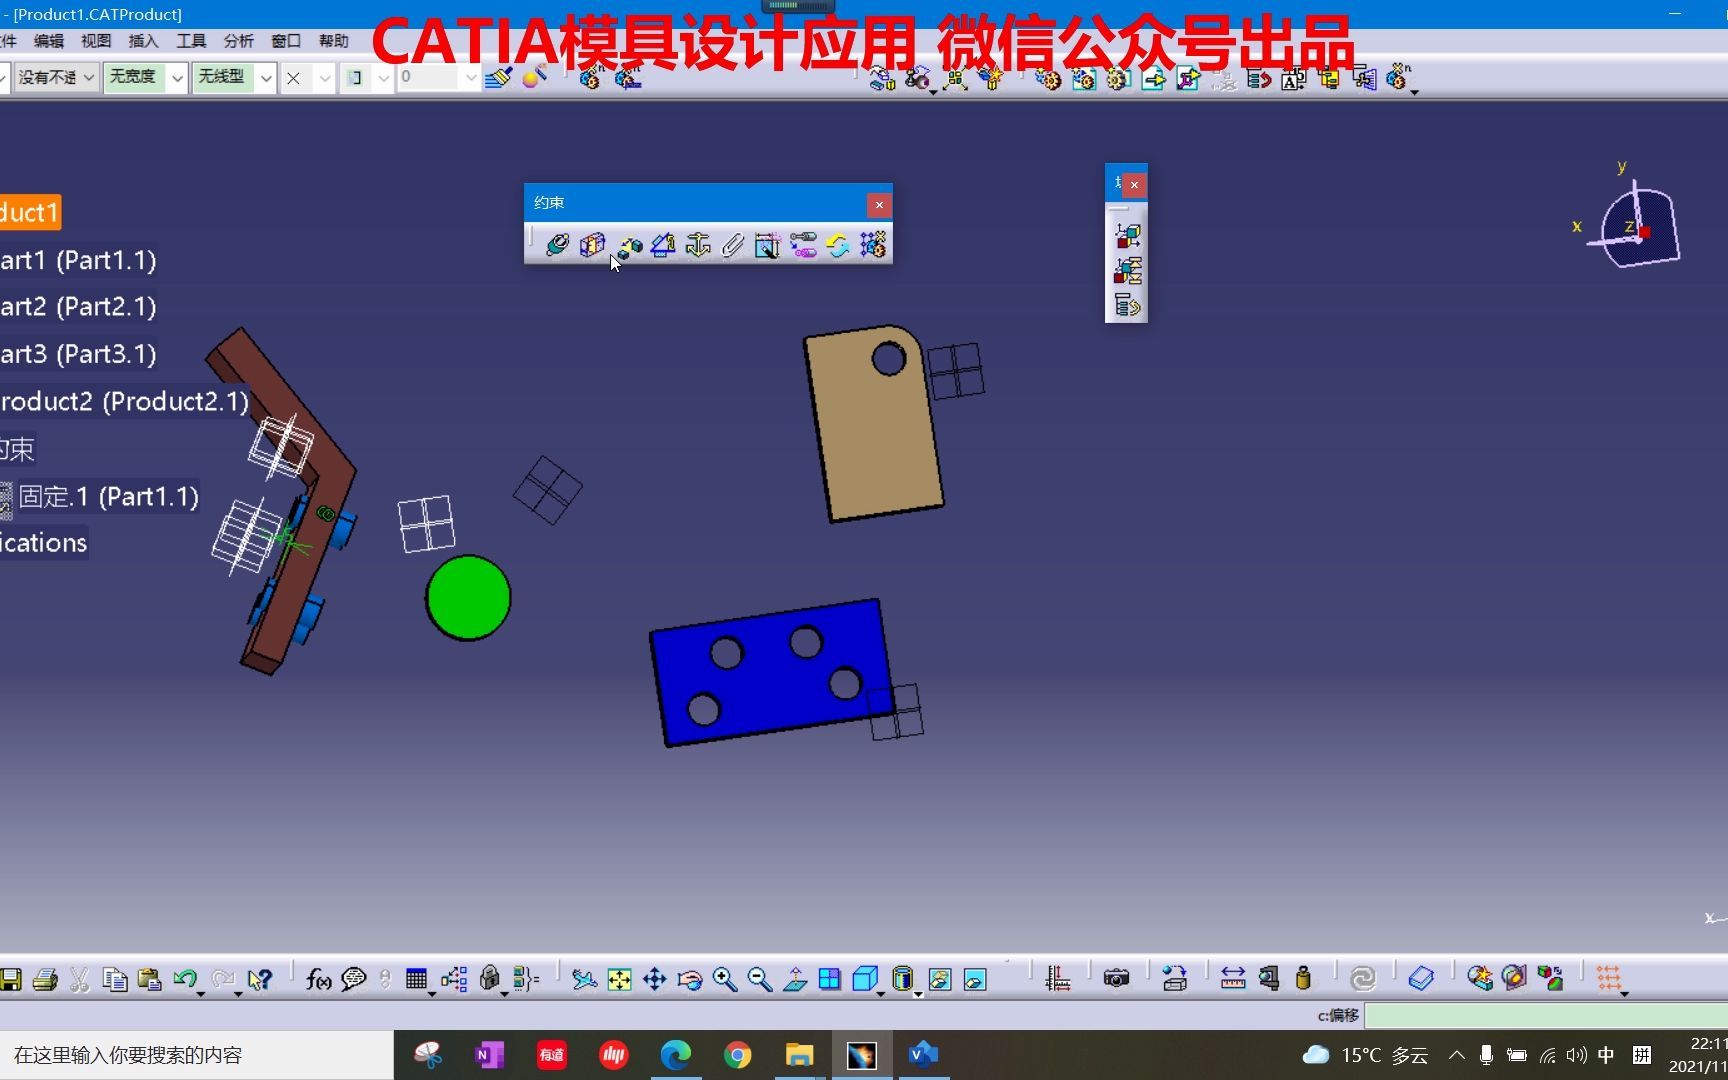Click the Paste icon

(150, 979)
